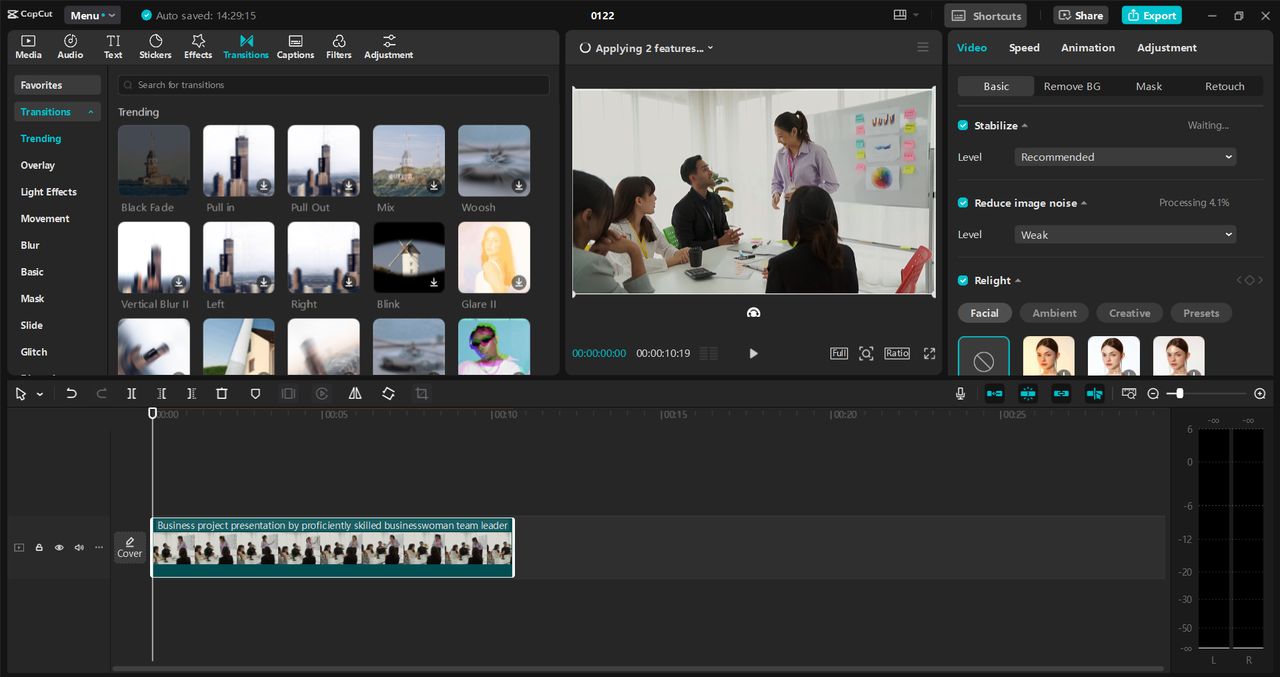Open the Effects panel
This screenshot has height=677, width=1280.
coord(198,47)
